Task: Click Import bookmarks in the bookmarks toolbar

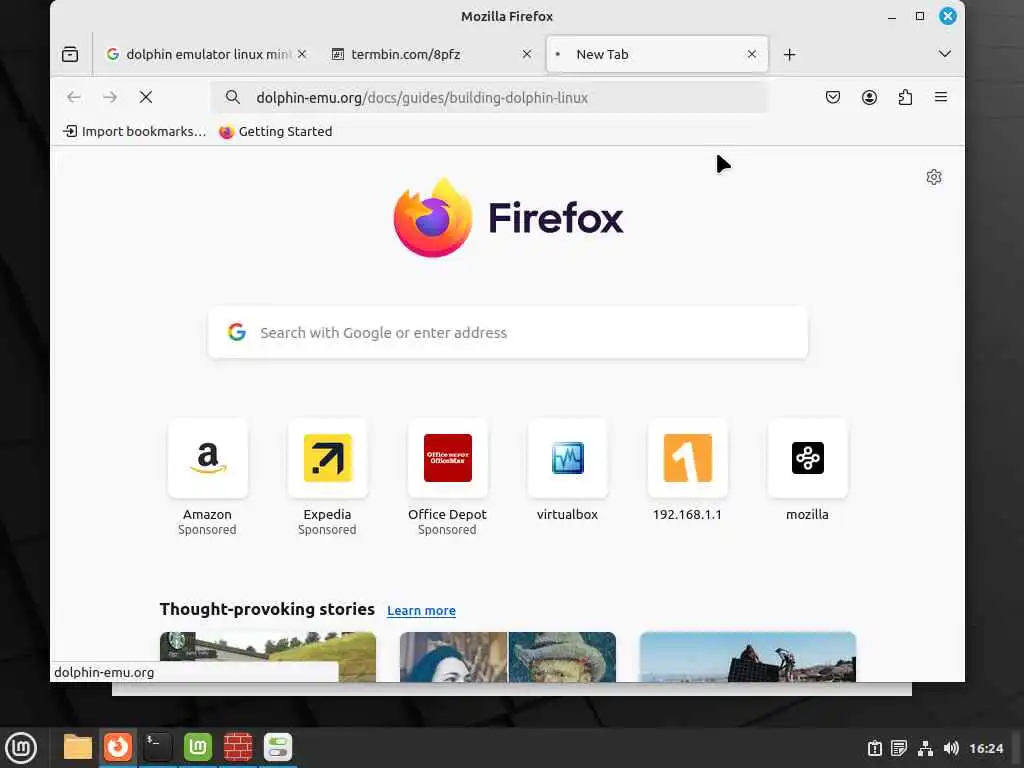Action: click(134, 131)
